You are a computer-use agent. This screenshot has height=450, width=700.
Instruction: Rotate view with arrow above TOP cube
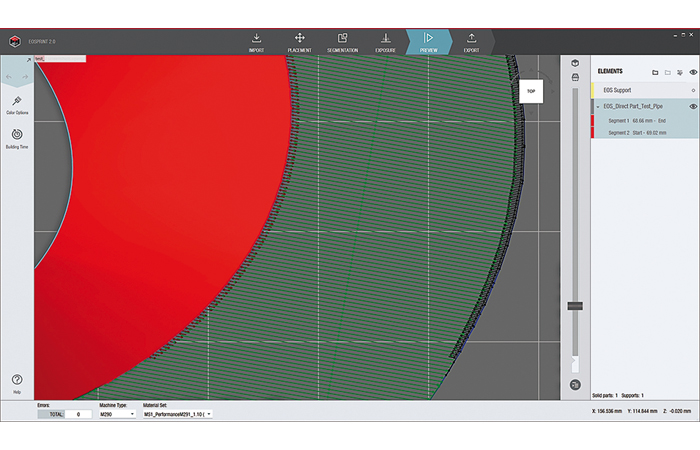click(x=531, y=70)
